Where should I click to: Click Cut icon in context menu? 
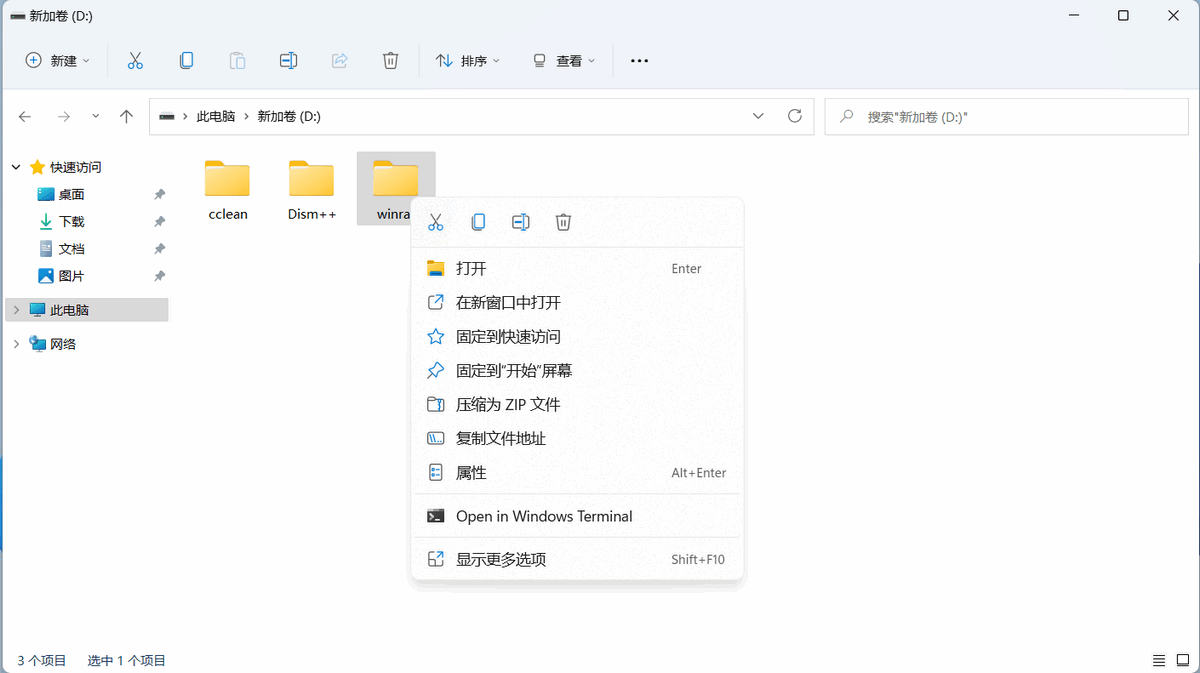[x=435, y=222]
